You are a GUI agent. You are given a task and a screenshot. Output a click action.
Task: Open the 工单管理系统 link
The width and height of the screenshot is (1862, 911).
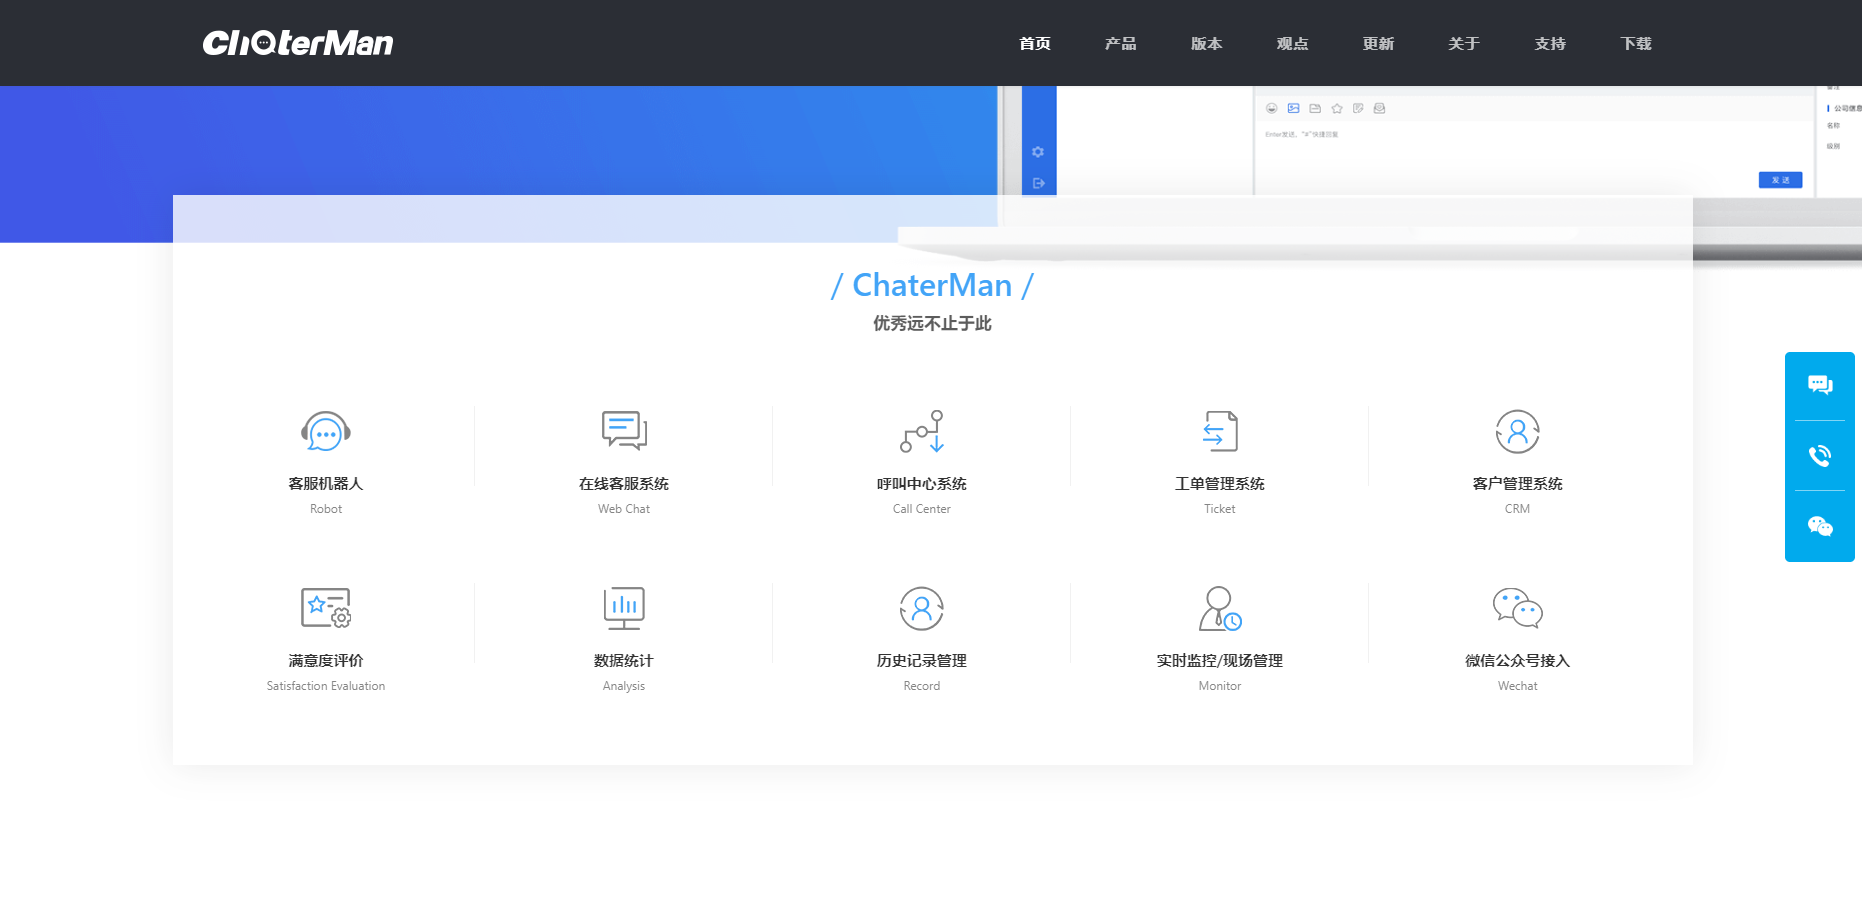coord(1220,484)
